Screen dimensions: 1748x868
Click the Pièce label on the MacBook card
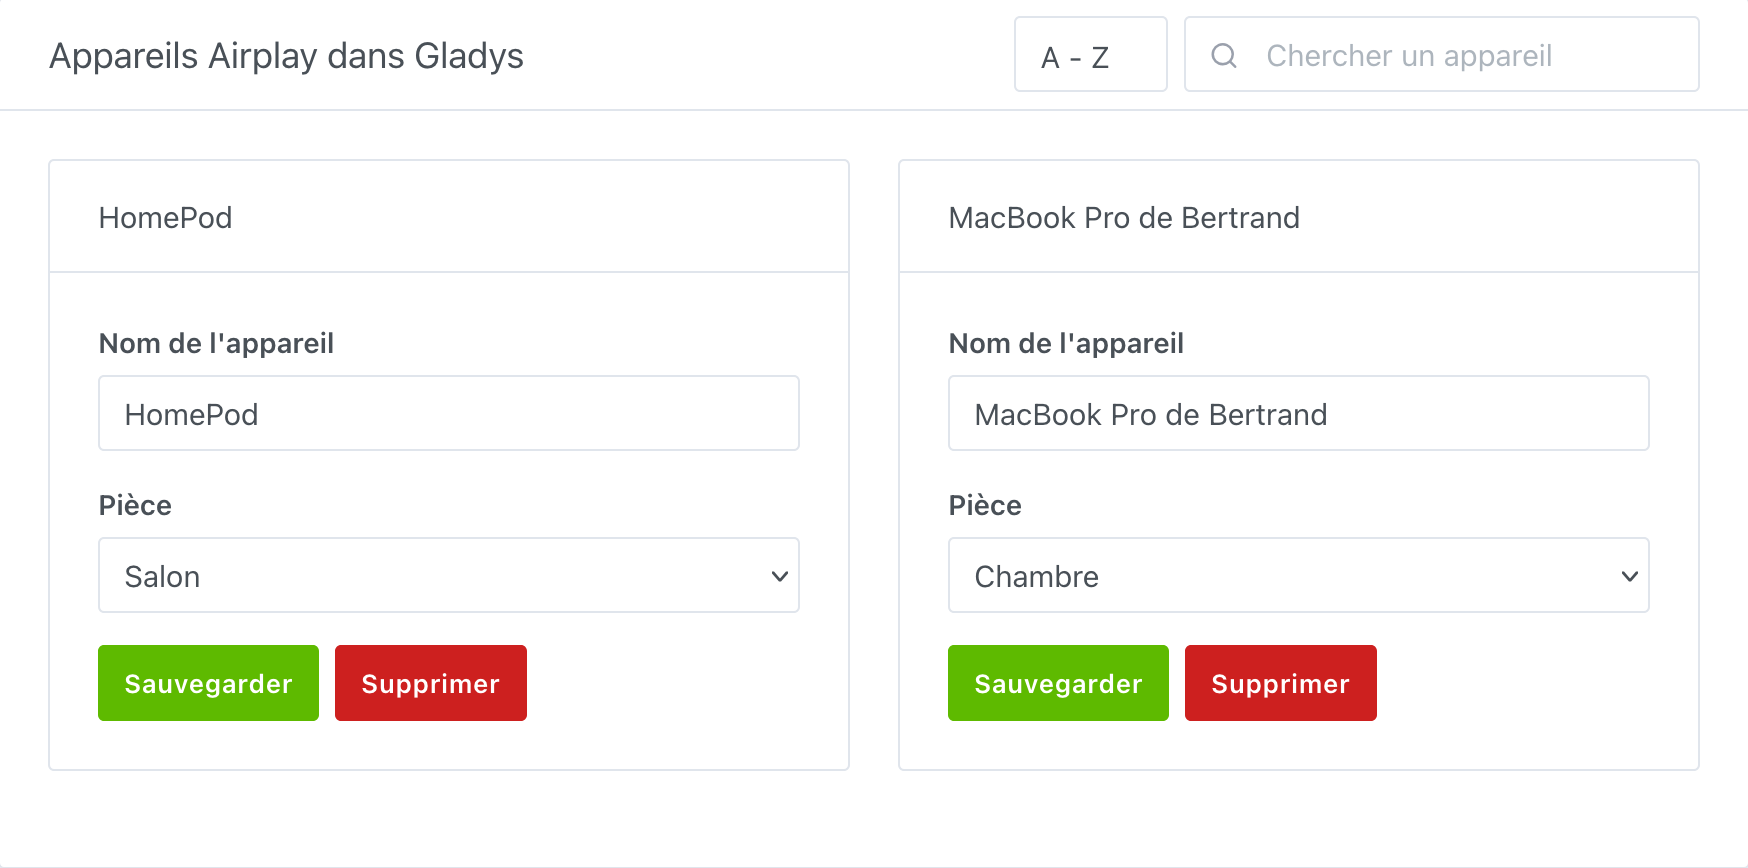pyautogui.click(x=985, y=505)
